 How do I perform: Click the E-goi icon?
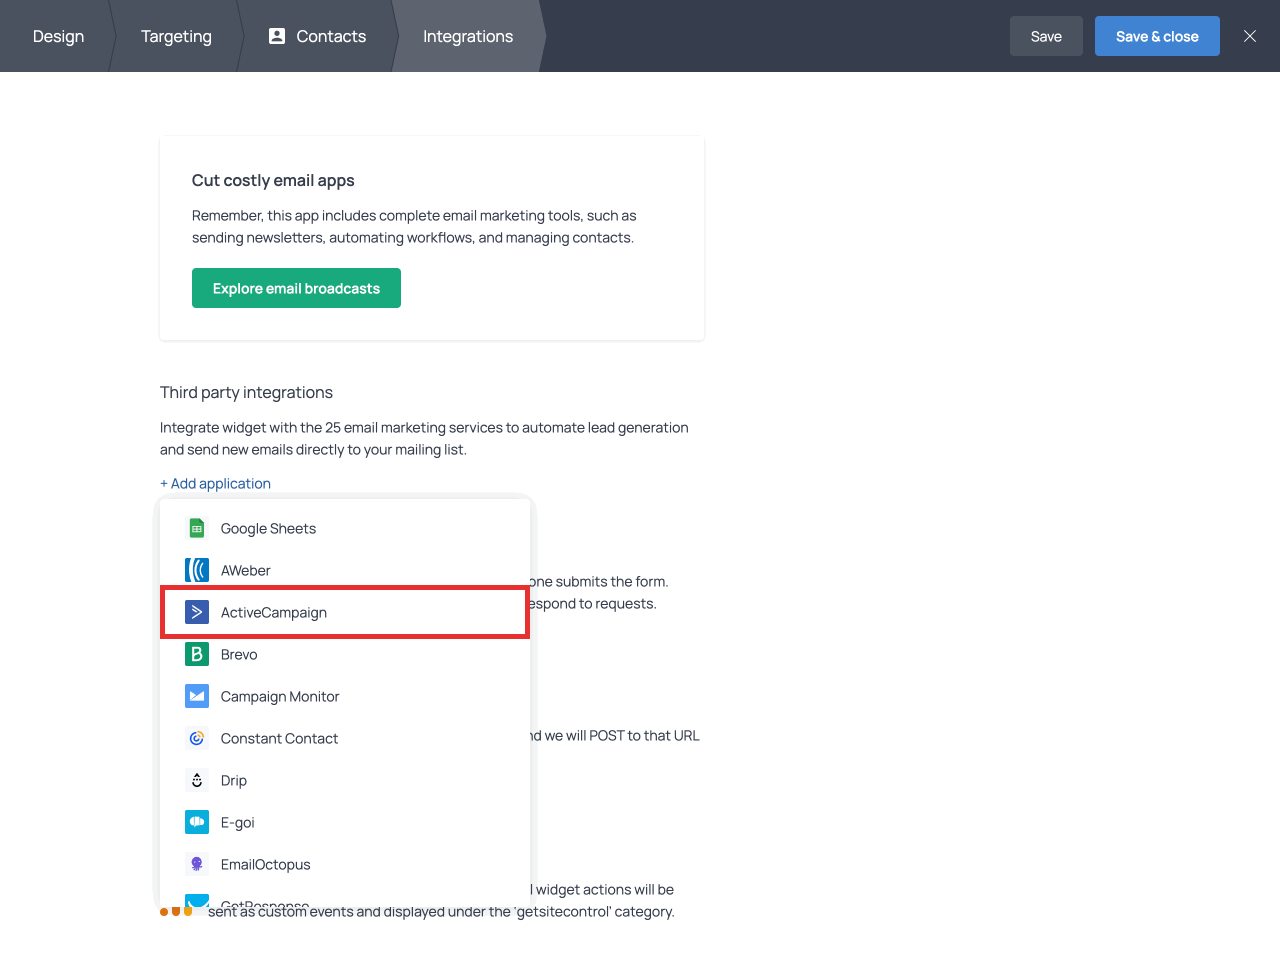[197, 822]
